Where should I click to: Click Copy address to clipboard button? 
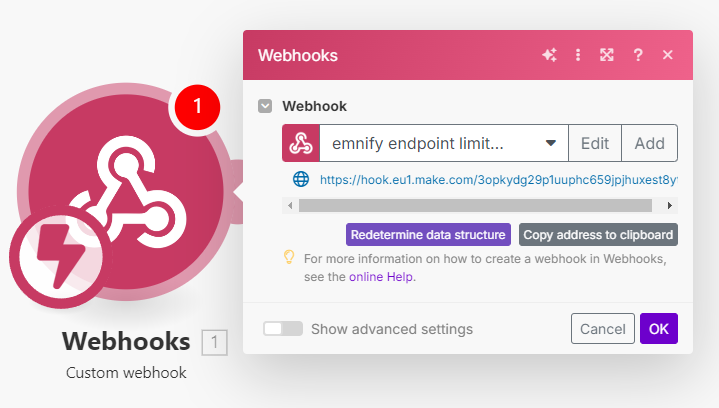(x=598, y=235)
